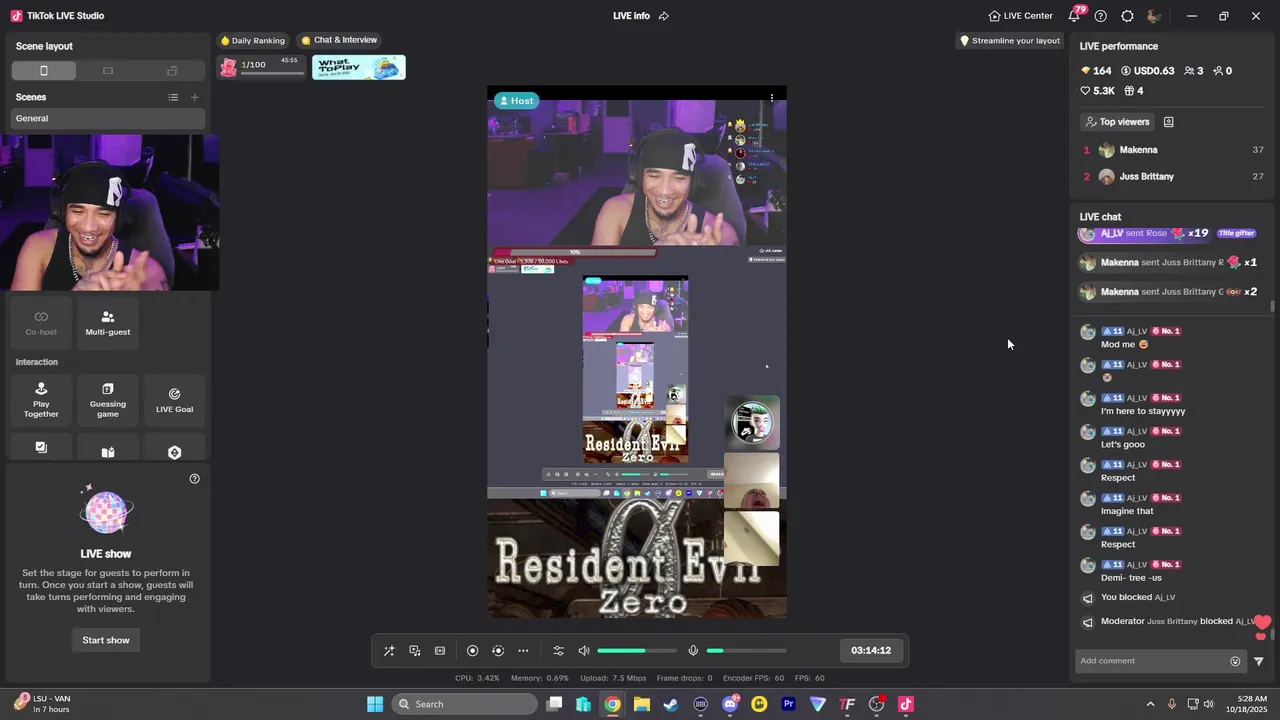The image size is (1280, 720).
Task: Click the 'I'm here to stayyyyy' chat message
Action: click(x=1143, y=411)
